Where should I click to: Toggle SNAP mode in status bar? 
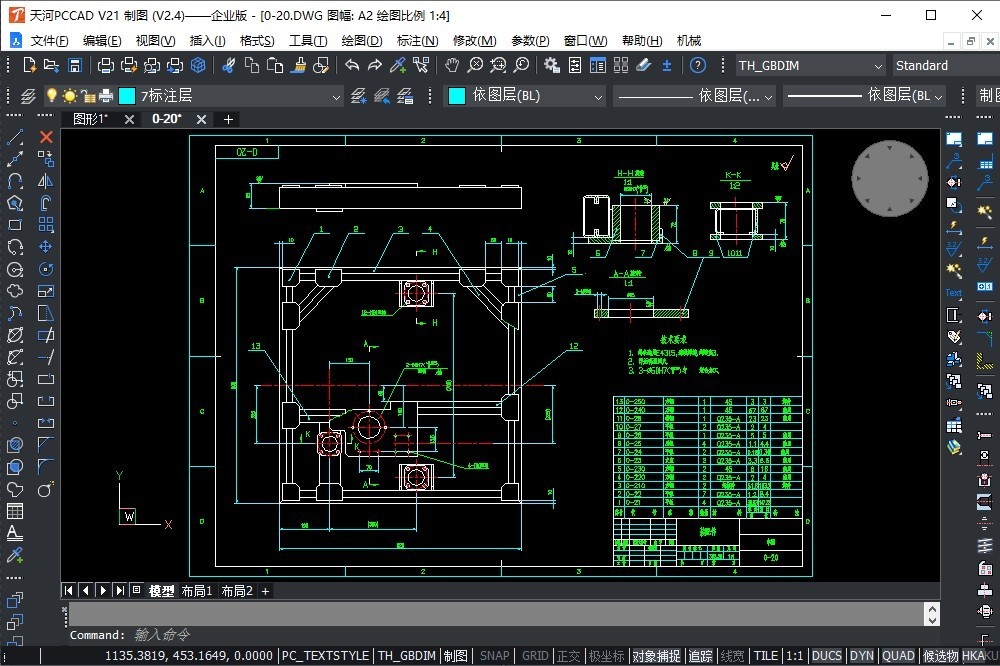[494, 656]
